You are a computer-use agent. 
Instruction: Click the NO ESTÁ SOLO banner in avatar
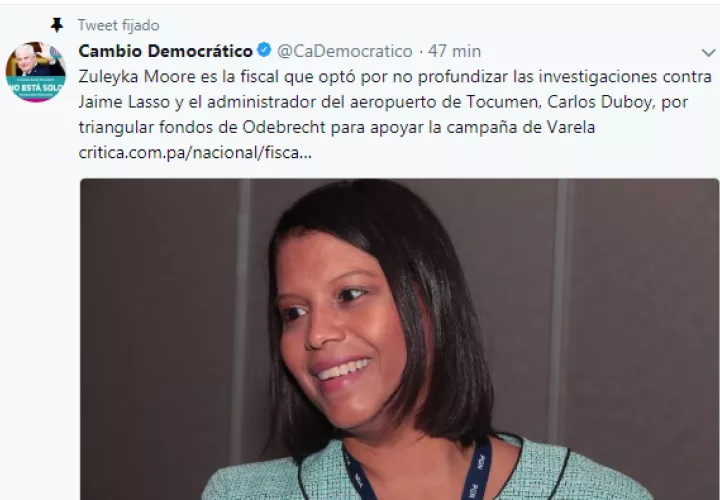pos(35,87)
